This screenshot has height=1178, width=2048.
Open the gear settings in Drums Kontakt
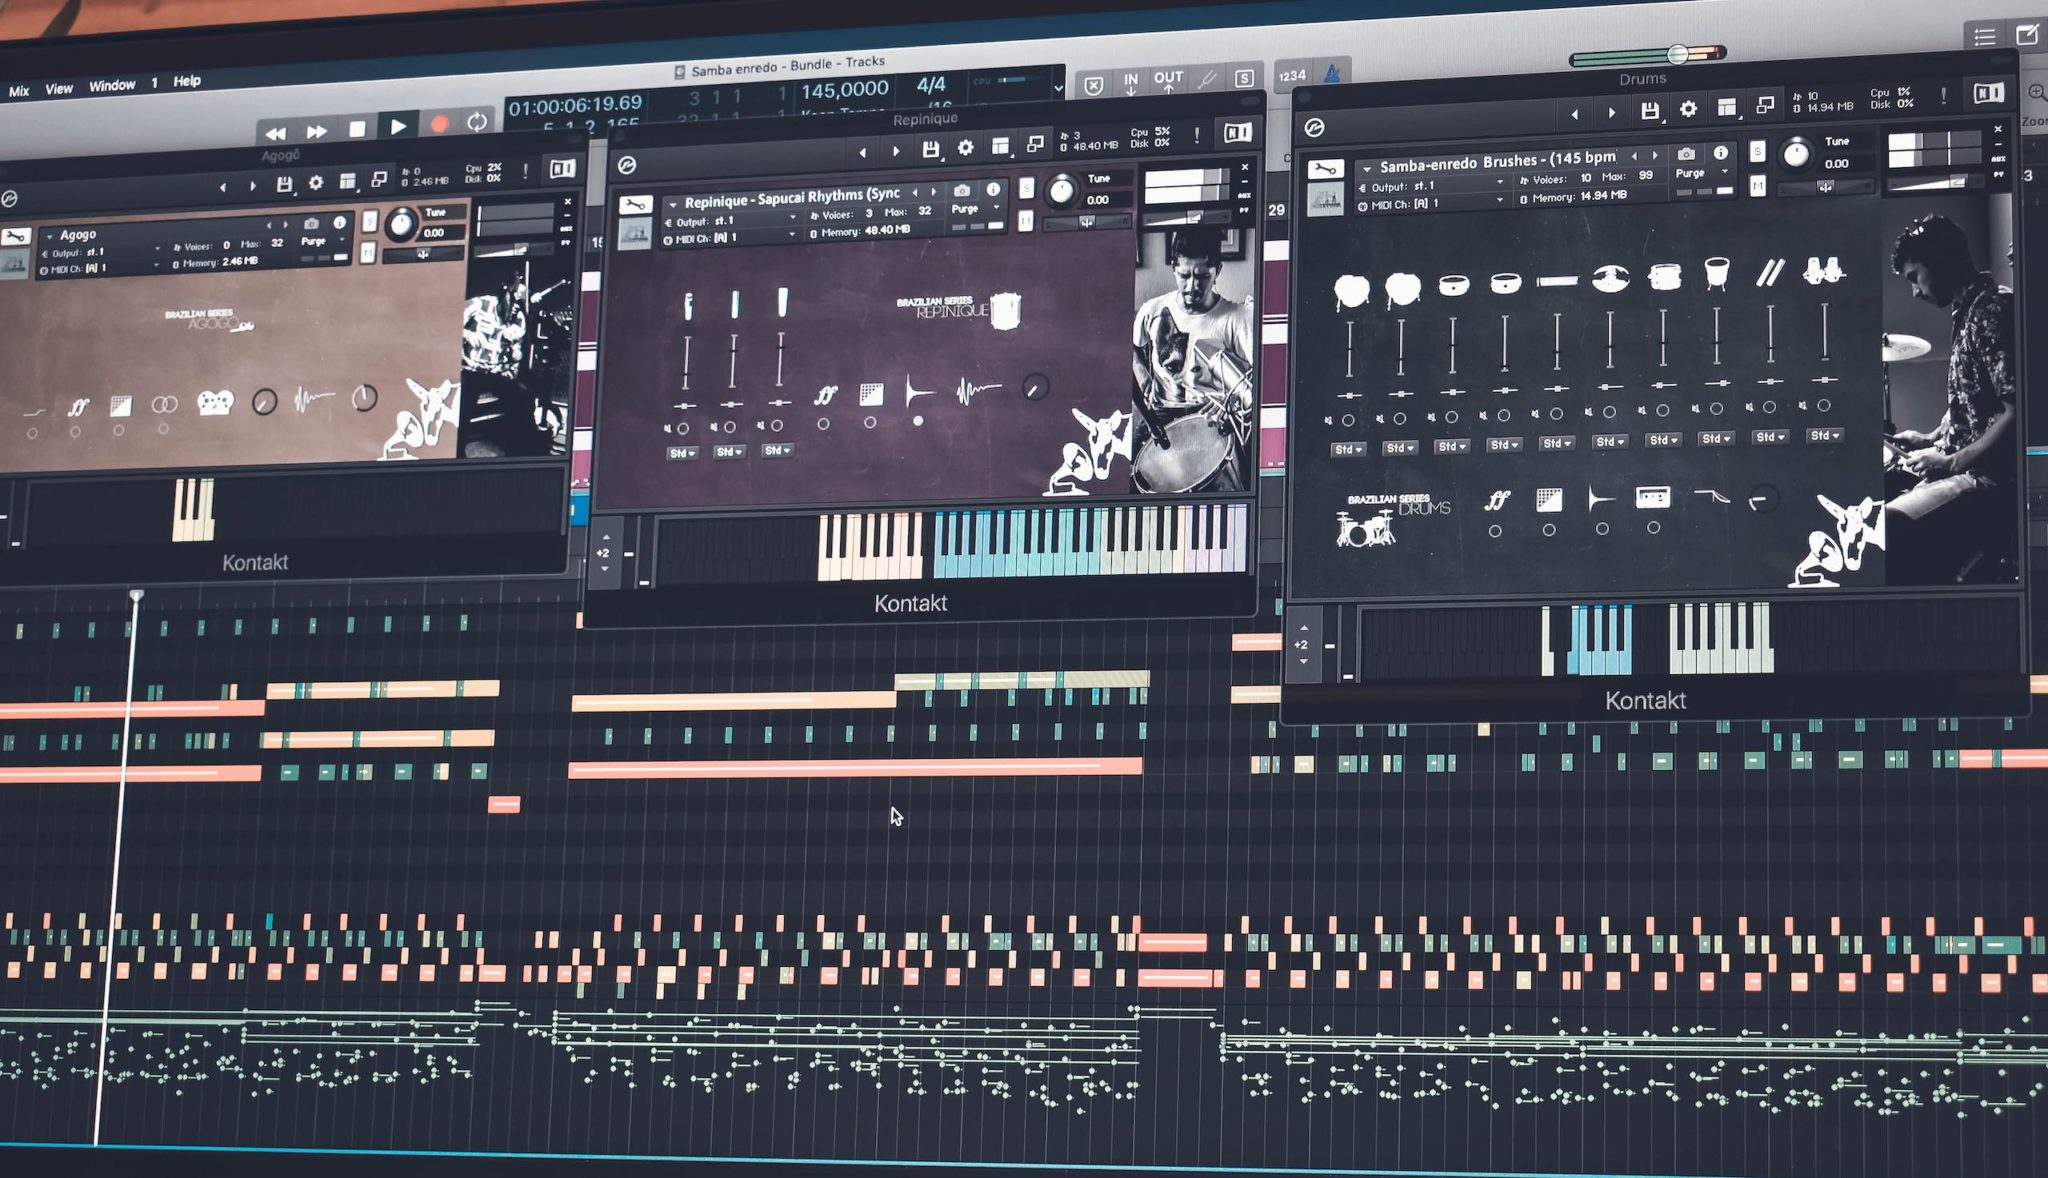point(1688,108)
